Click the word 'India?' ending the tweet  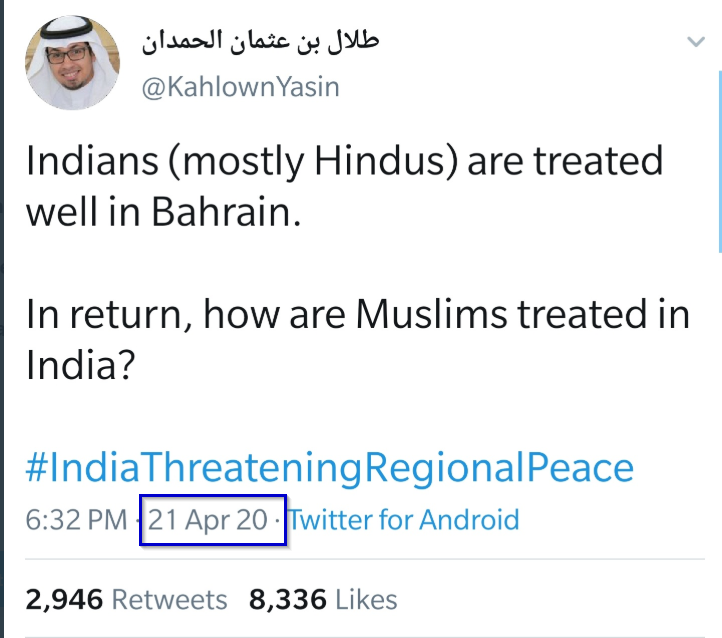click(x=81, y=365)
